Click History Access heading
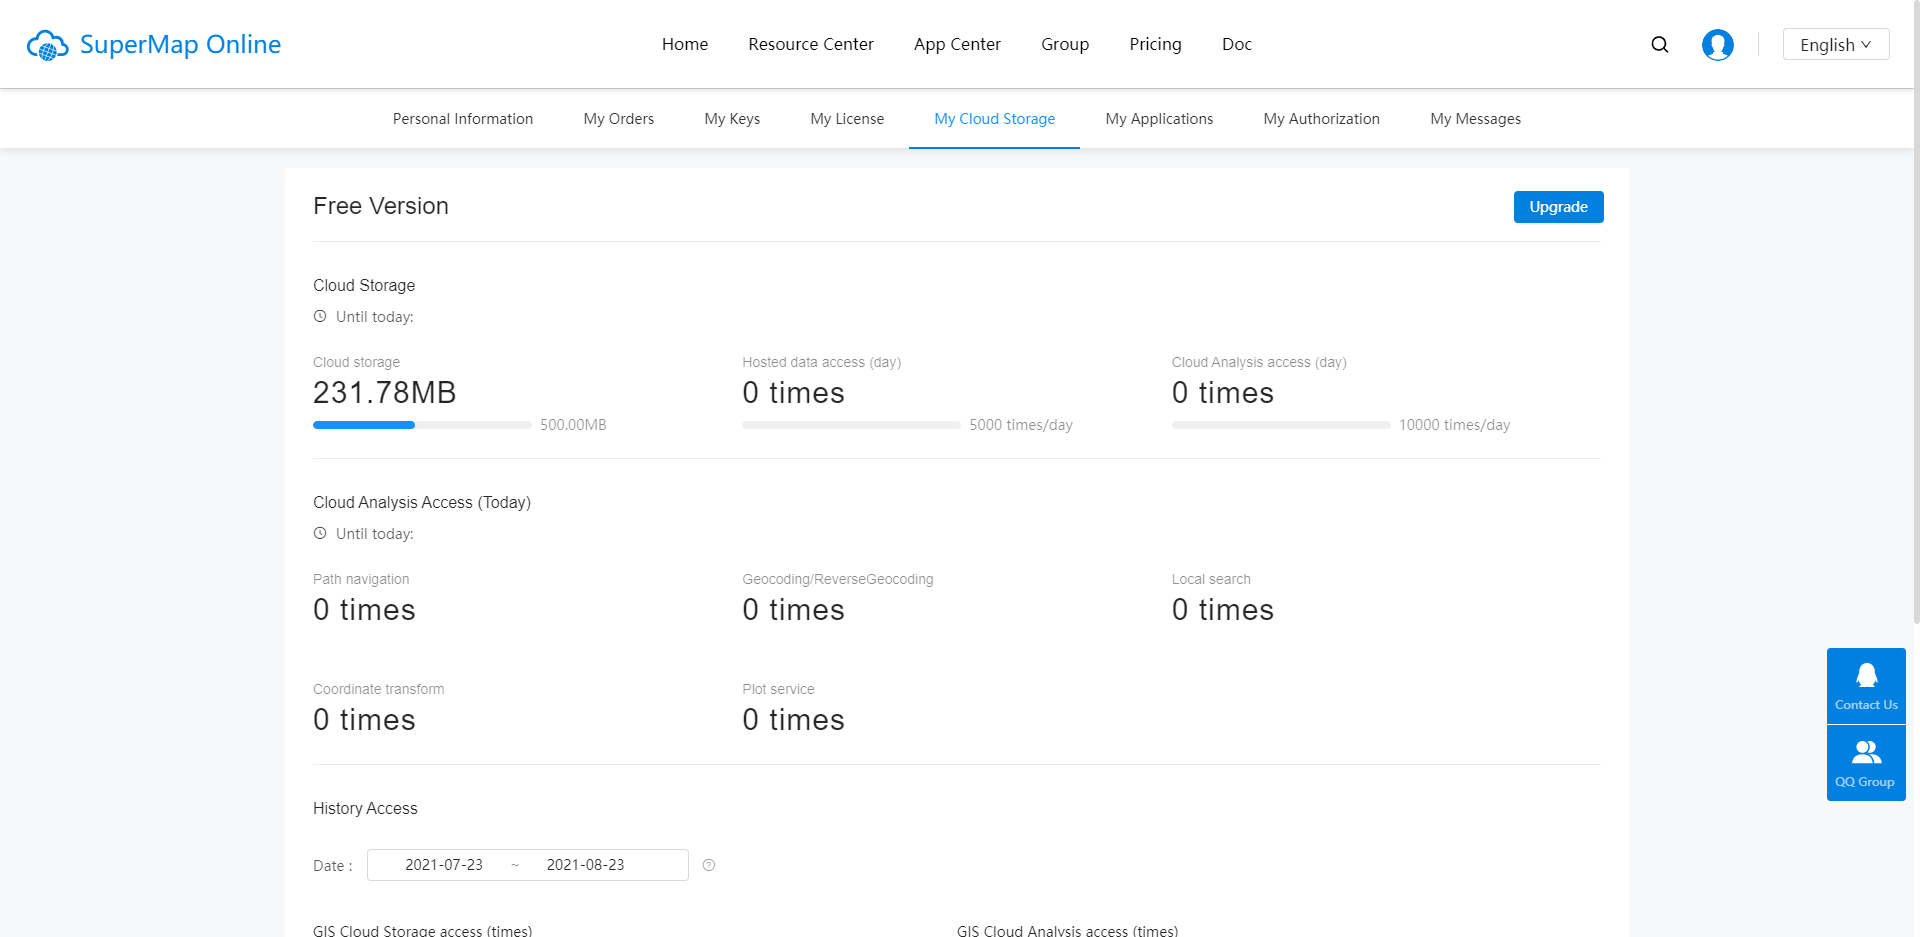Screen dimensions: 1920x937 coord(365,808)
